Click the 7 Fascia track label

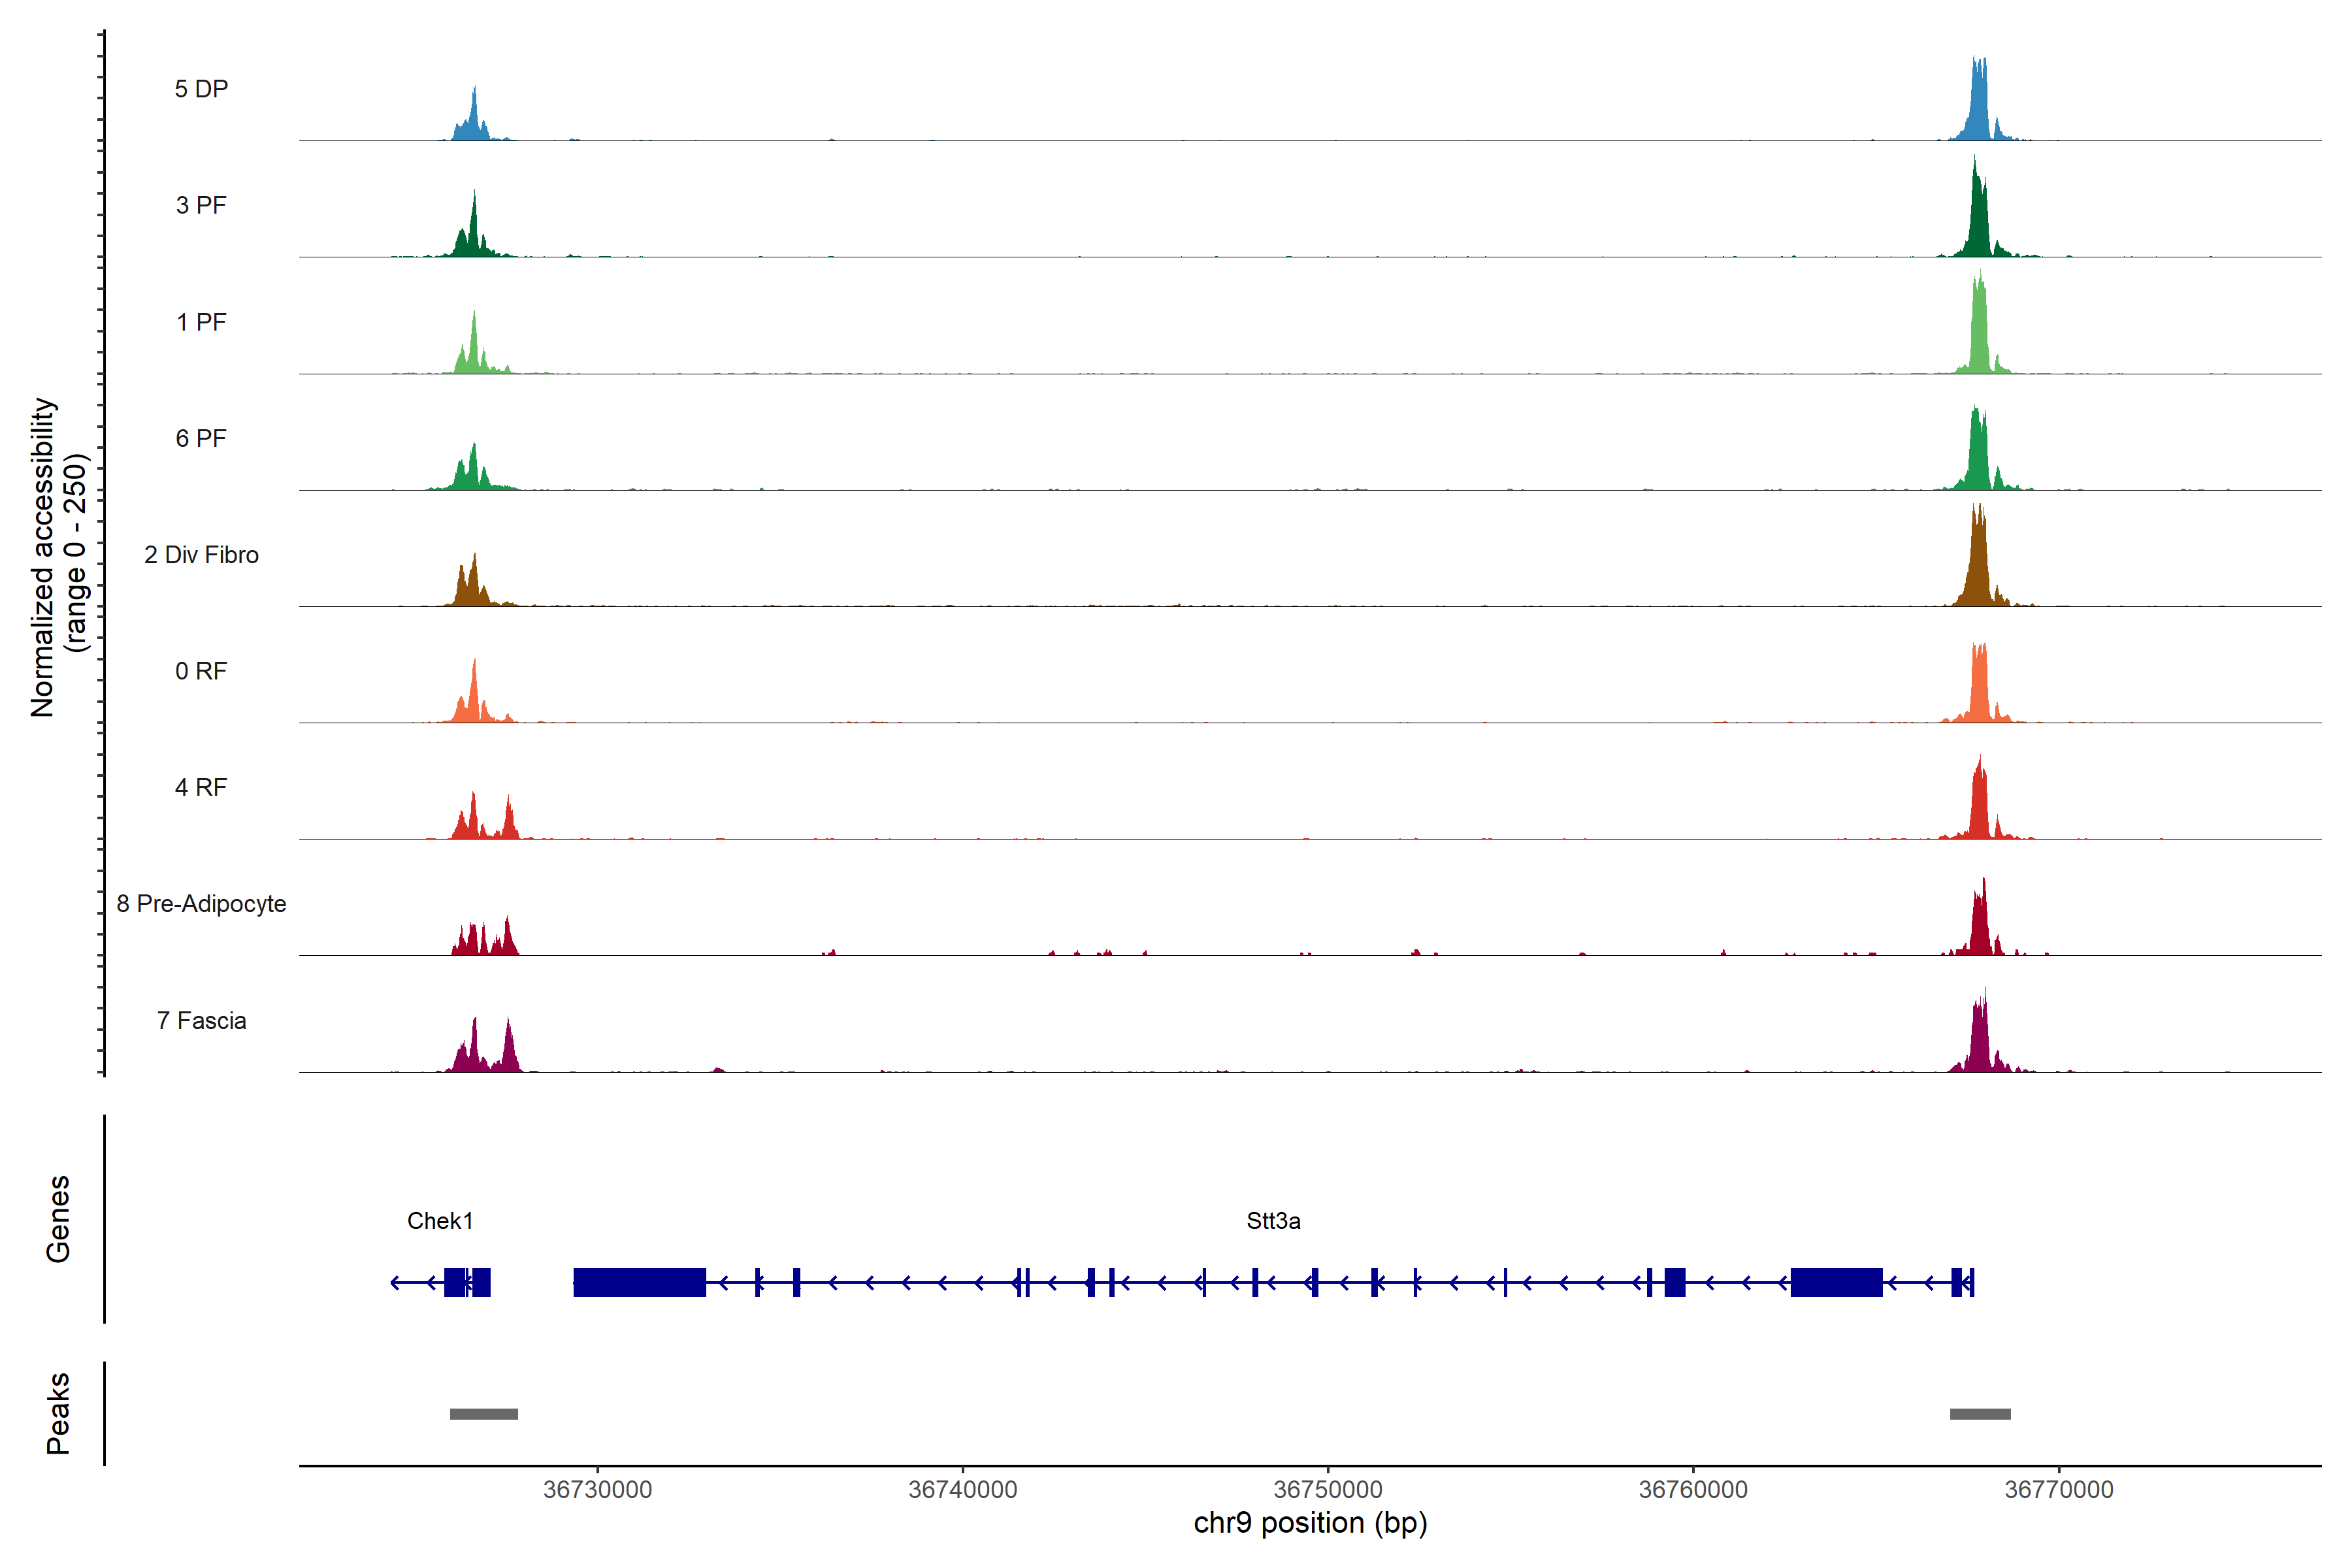[201, 1020]
